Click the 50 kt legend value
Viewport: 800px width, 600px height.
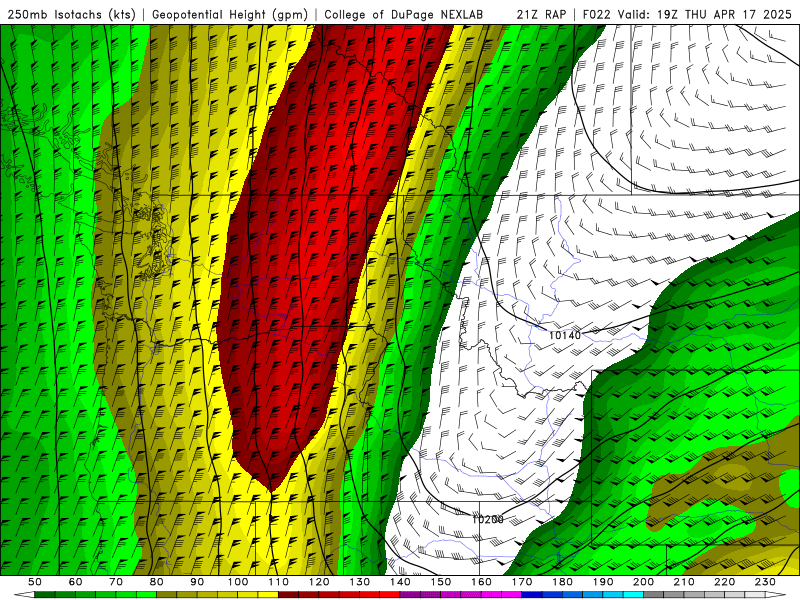pos(35,582)
